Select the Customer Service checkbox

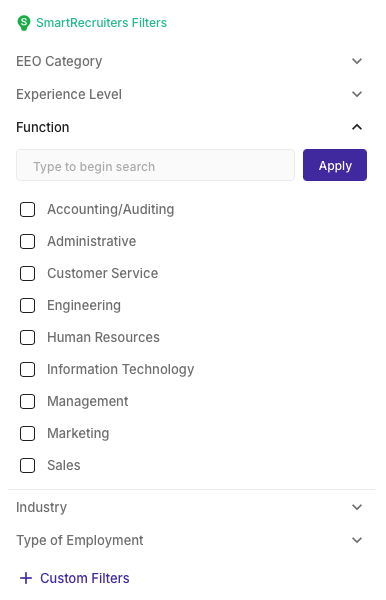(x=28, y=274)
